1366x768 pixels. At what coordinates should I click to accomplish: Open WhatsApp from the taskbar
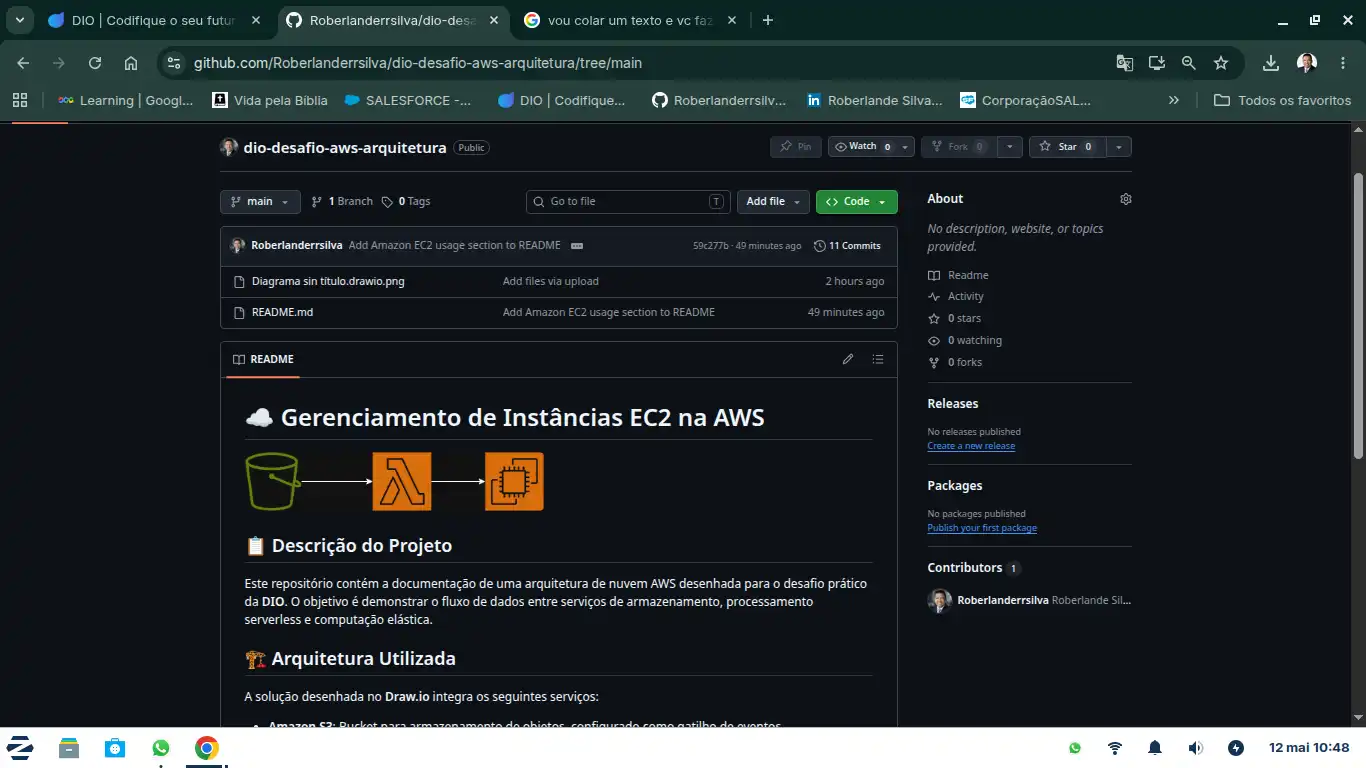tap(161, 748)
